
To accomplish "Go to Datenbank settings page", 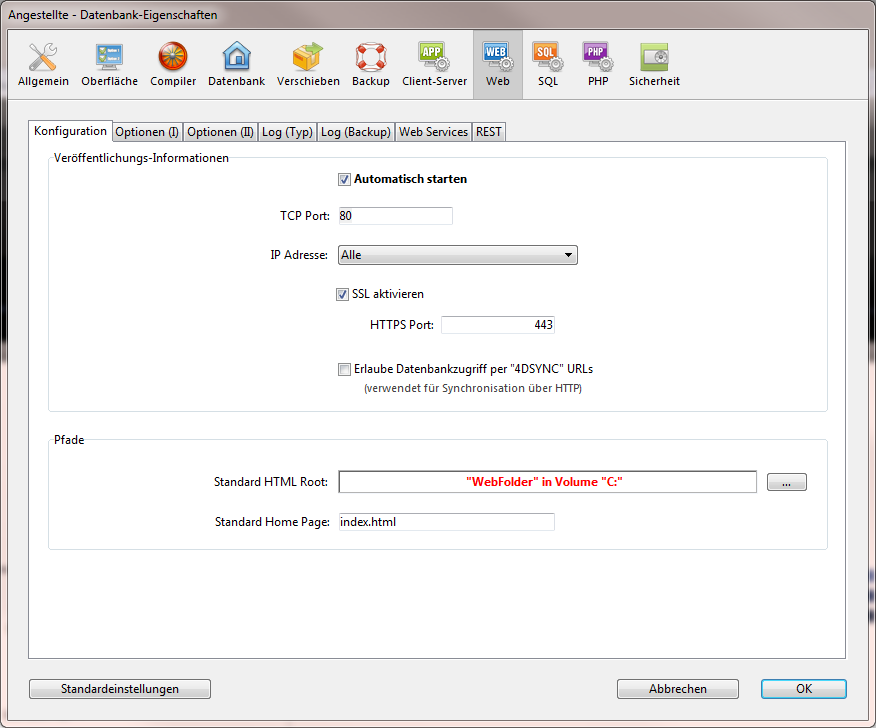I will point(236,65).
